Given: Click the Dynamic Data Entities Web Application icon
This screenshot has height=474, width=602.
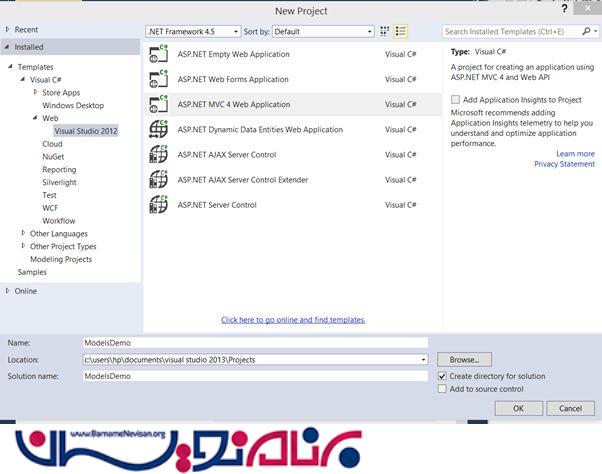Looking at the screenshot, I should click(x=158, y=129).
